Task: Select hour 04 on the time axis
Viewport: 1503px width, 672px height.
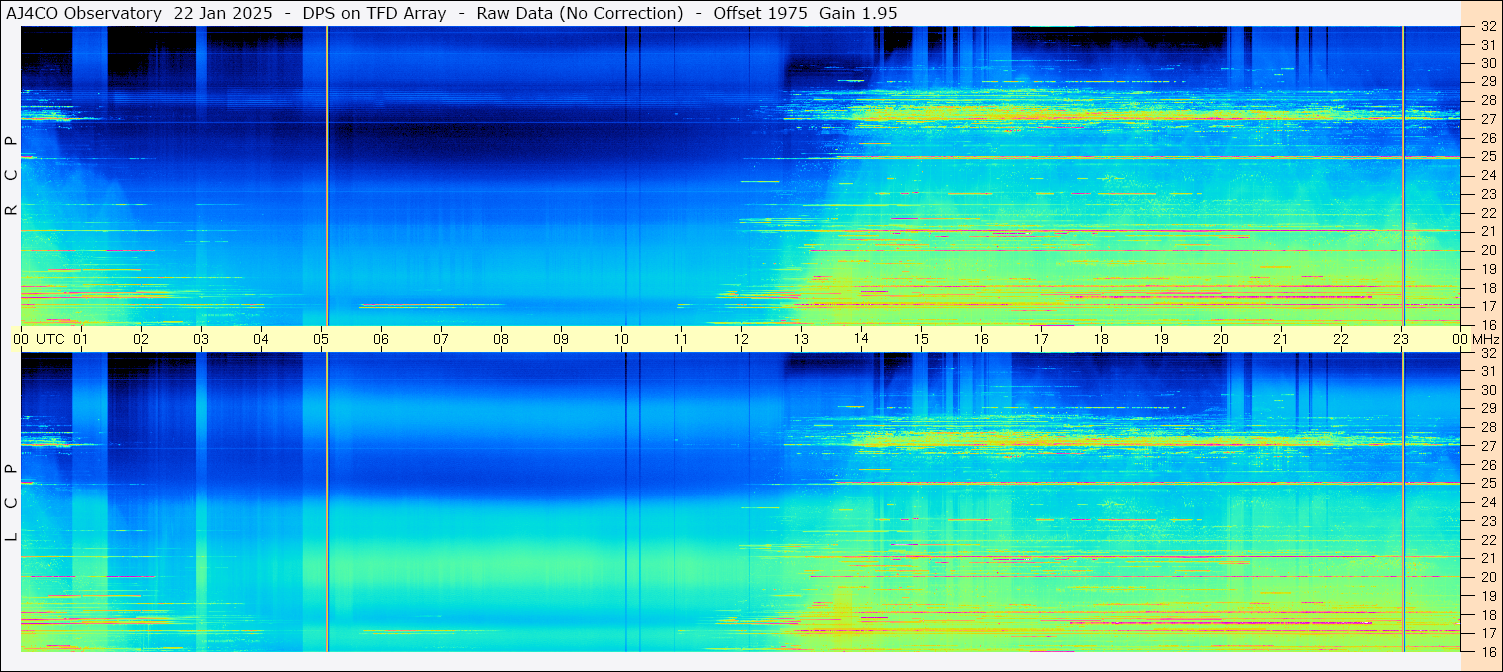Action: click(261, 339)
